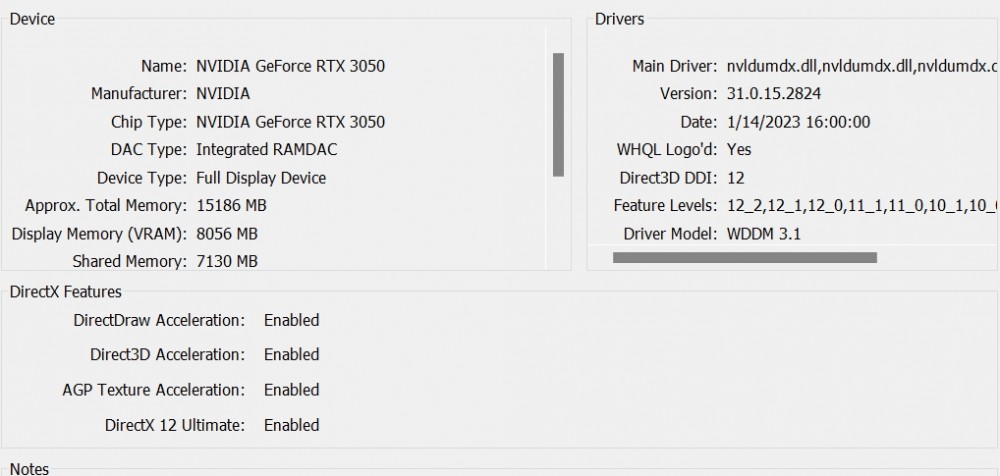This screenshot has height=476, width=1000.
Task: Select the Direct3D DDI value 12
Action: pyautogui.click(x=735, y=178)
